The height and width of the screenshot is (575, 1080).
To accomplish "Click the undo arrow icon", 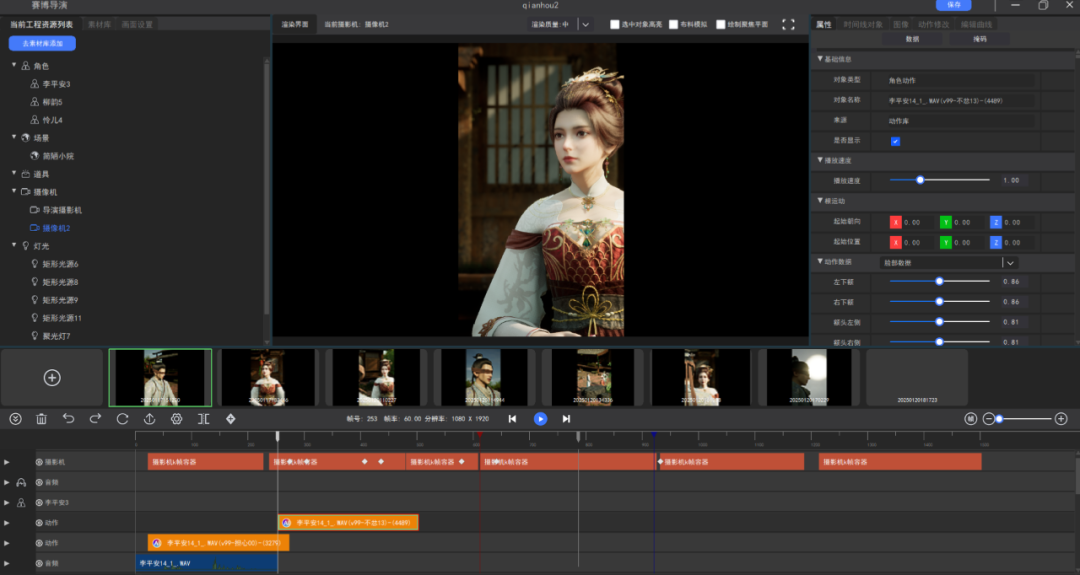I will coord(68,419).
